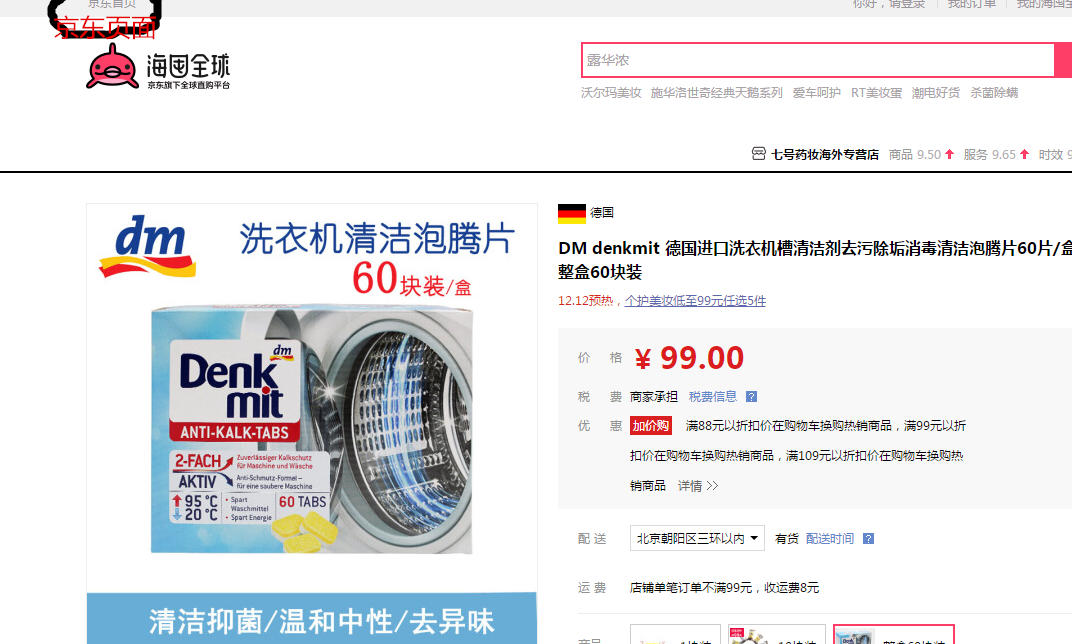Screen dimensions: 1072x644
Task: Expand promotion details via 详情 arrows
Action: point(698,486)
